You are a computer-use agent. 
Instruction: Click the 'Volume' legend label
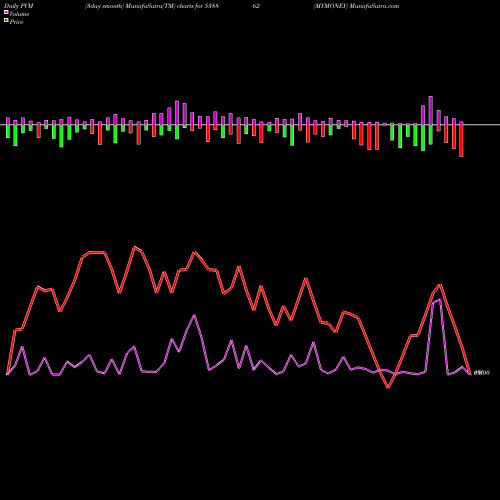point(19,14)
